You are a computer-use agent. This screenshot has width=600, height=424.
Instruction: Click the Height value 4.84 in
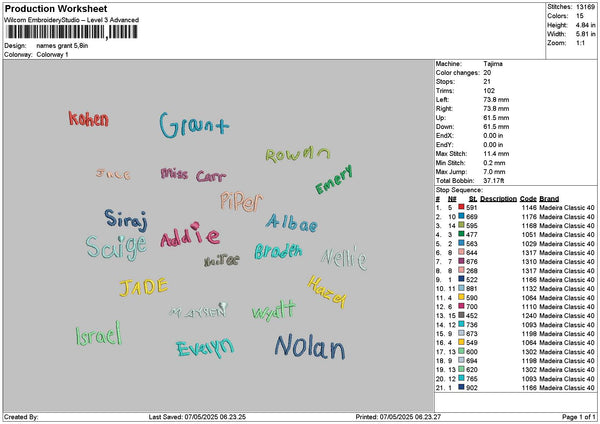pos(585,25)
